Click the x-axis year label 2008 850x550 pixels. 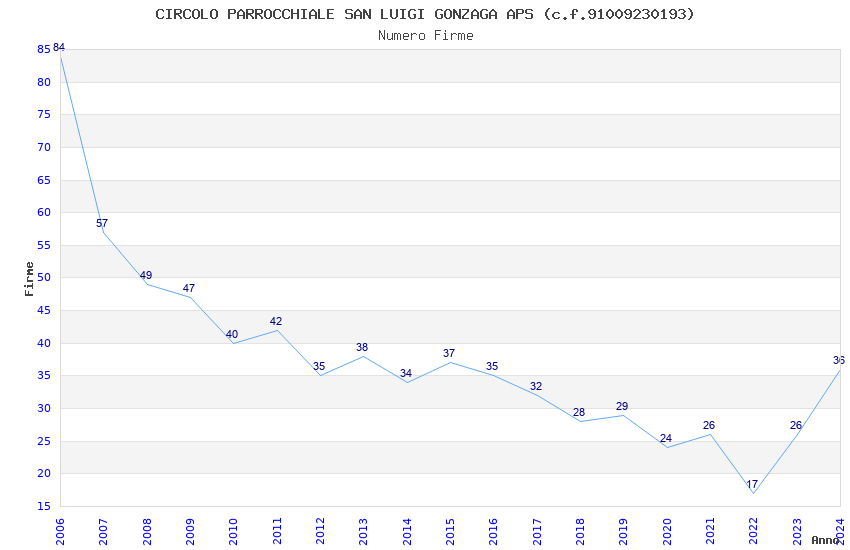[146, 532]
